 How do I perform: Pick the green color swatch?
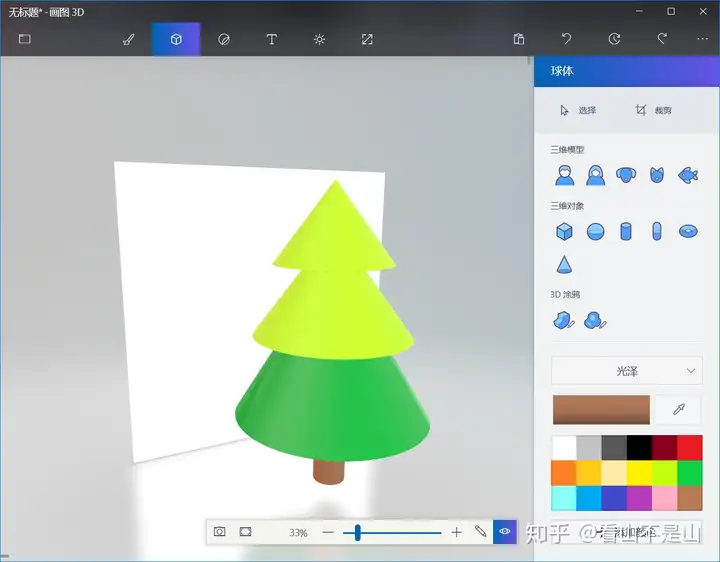pos(690,473)
